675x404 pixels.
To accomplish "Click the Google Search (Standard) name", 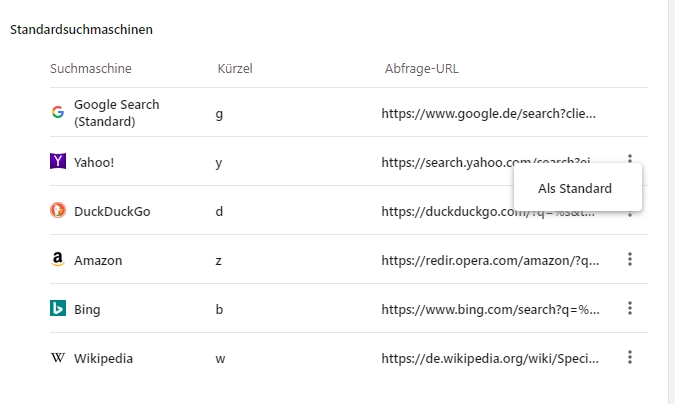I will tap(116, 113).
